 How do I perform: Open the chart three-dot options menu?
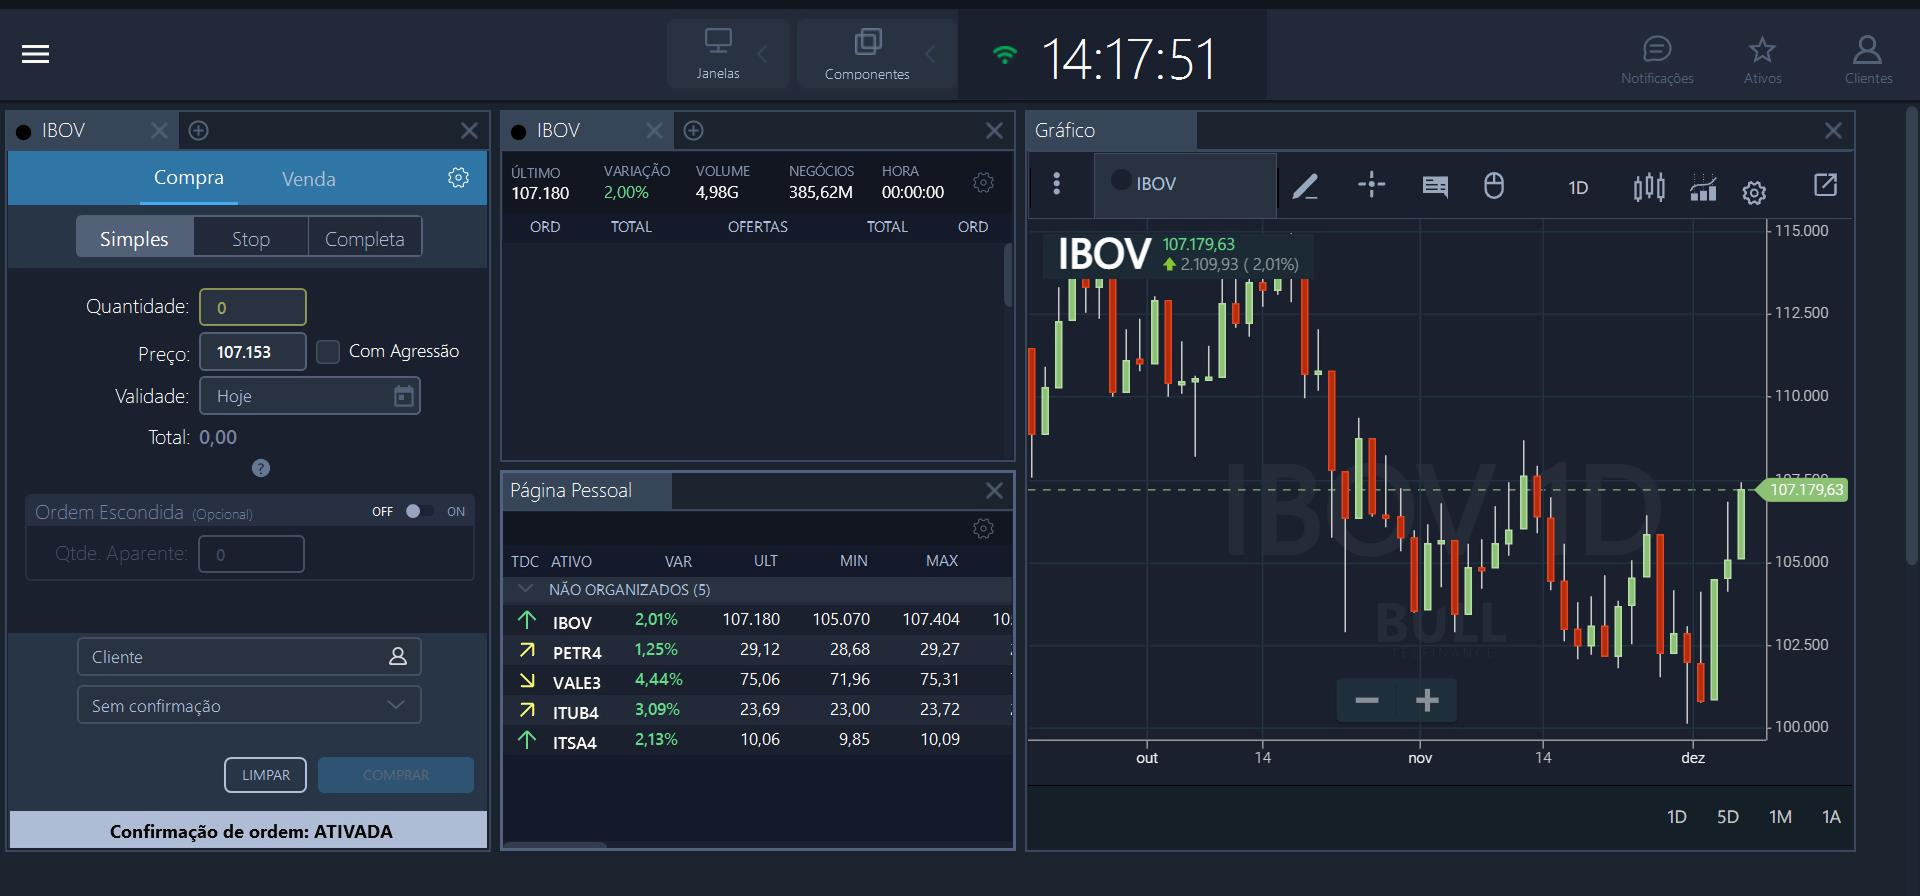click(1057, 183)
